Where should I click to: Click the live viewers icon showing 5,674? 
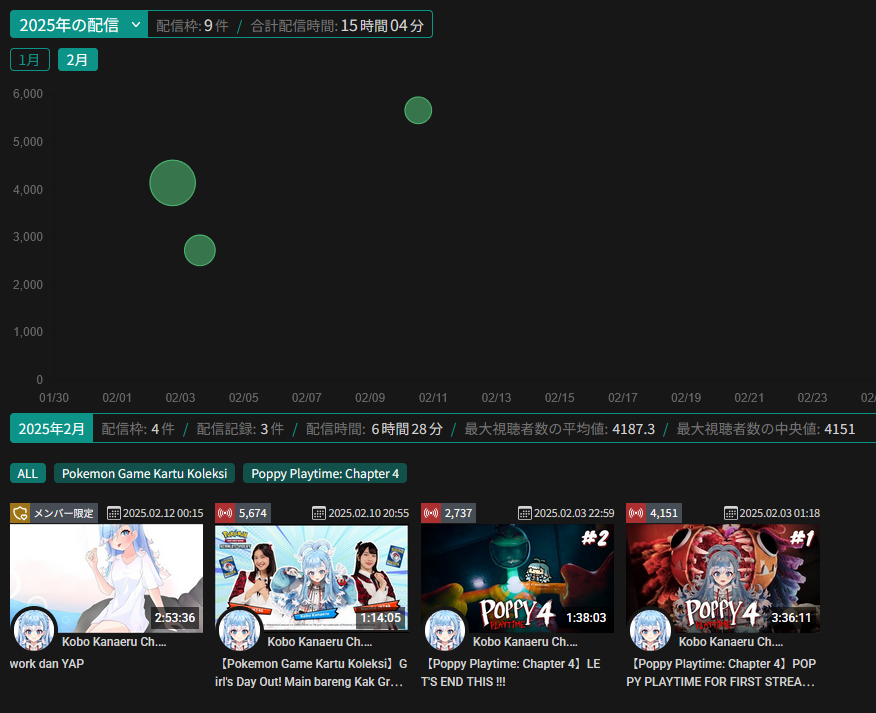click(x=225, y=513)
